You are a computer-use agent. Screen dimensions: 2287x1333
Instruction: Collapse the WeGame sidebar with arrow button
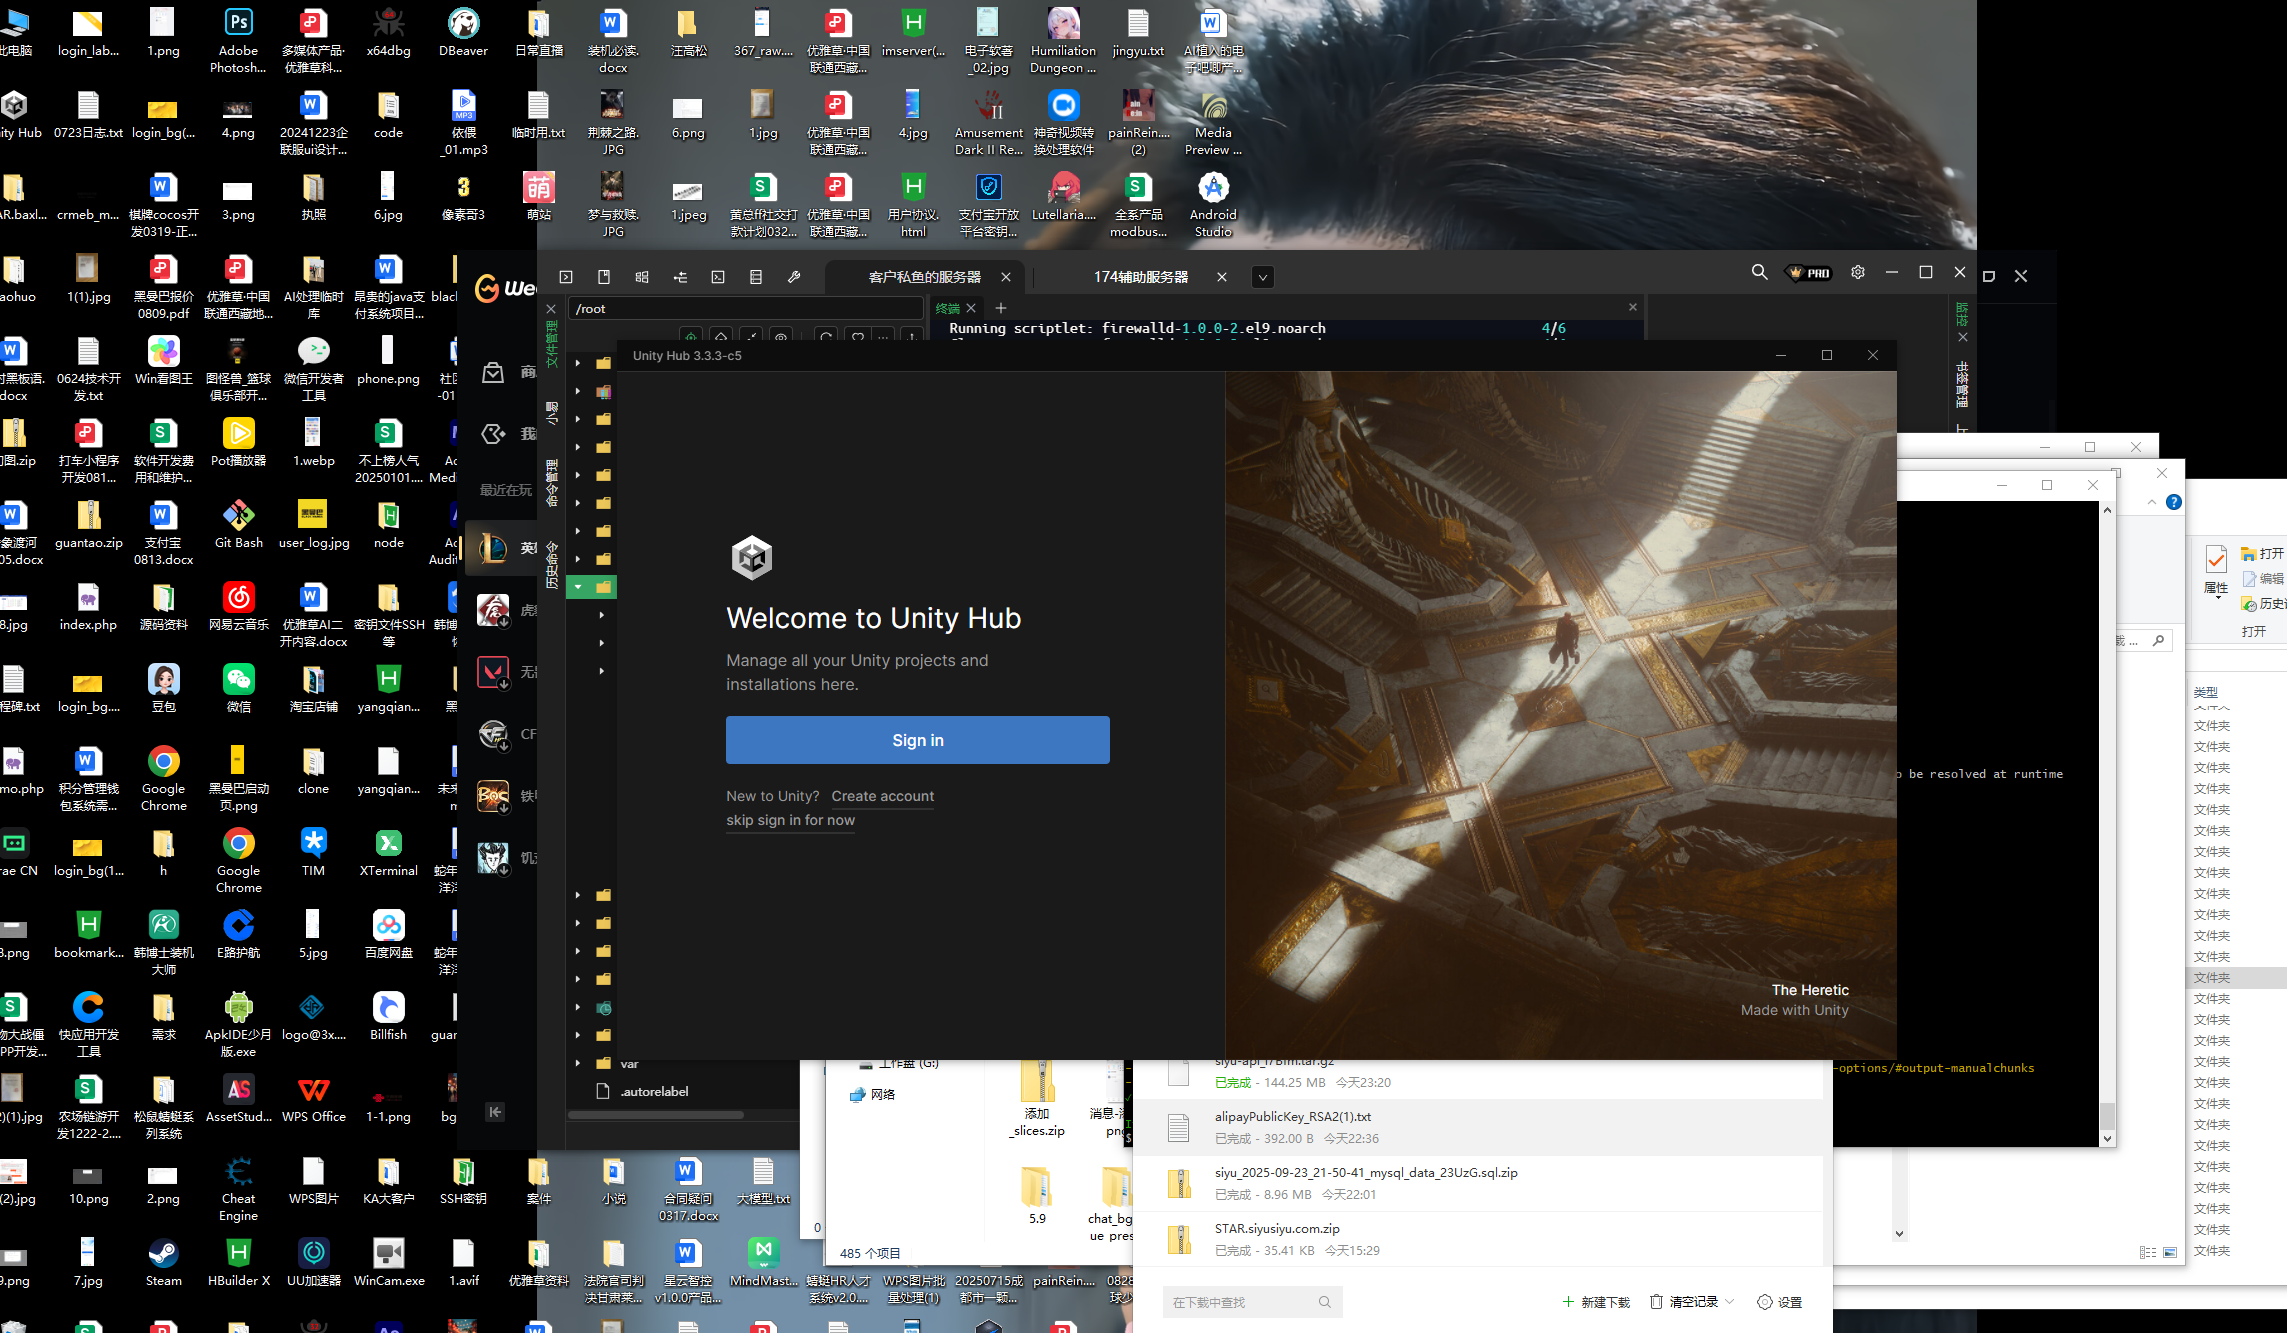pos(495,1112)
